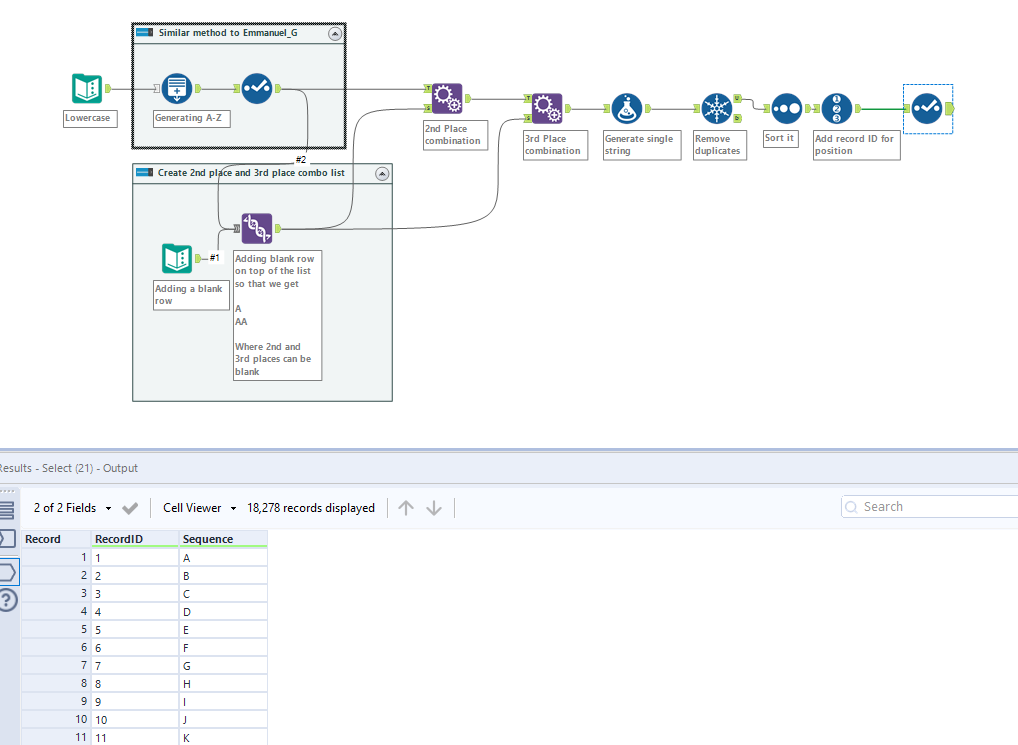This screenshot has height=745, width=1018.
Task: Click the Remove duplicates Unique tool
Action: click(719, 108)
